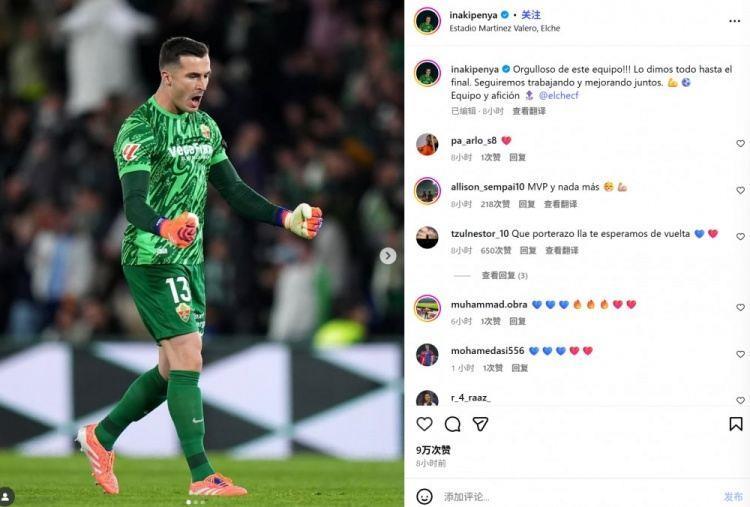
Task: Open the @elchecf mention link
Action: (559, 95)
